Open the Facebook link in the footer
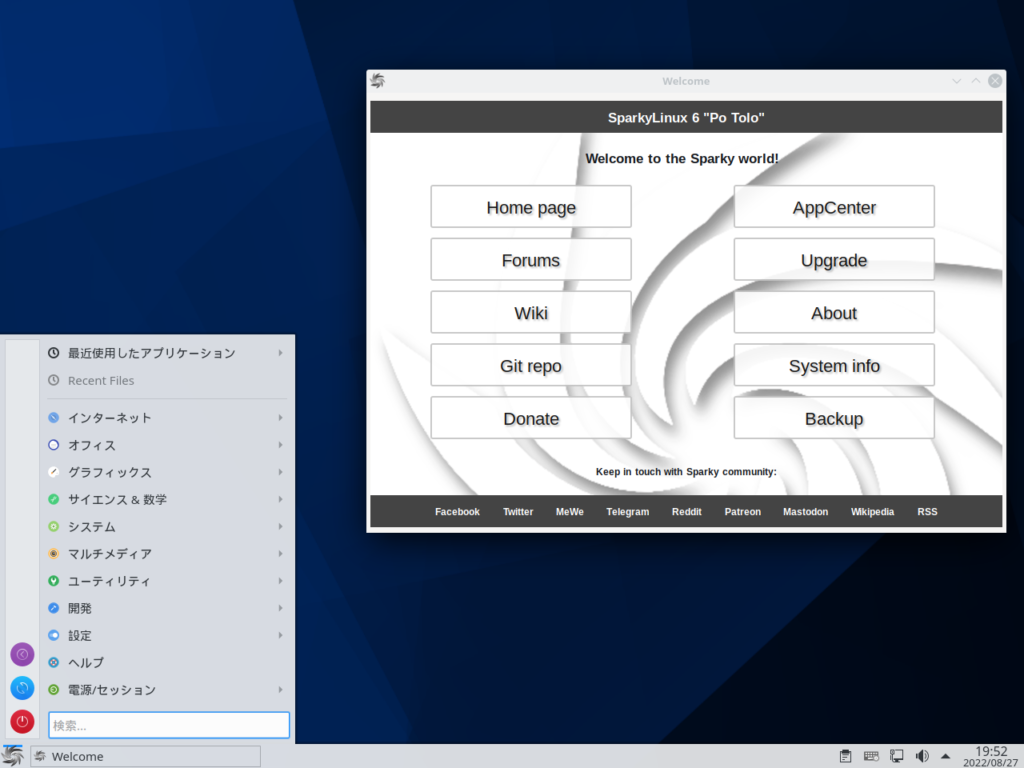The height and width of the screenshot is (768, 1024). coord(457,511)
